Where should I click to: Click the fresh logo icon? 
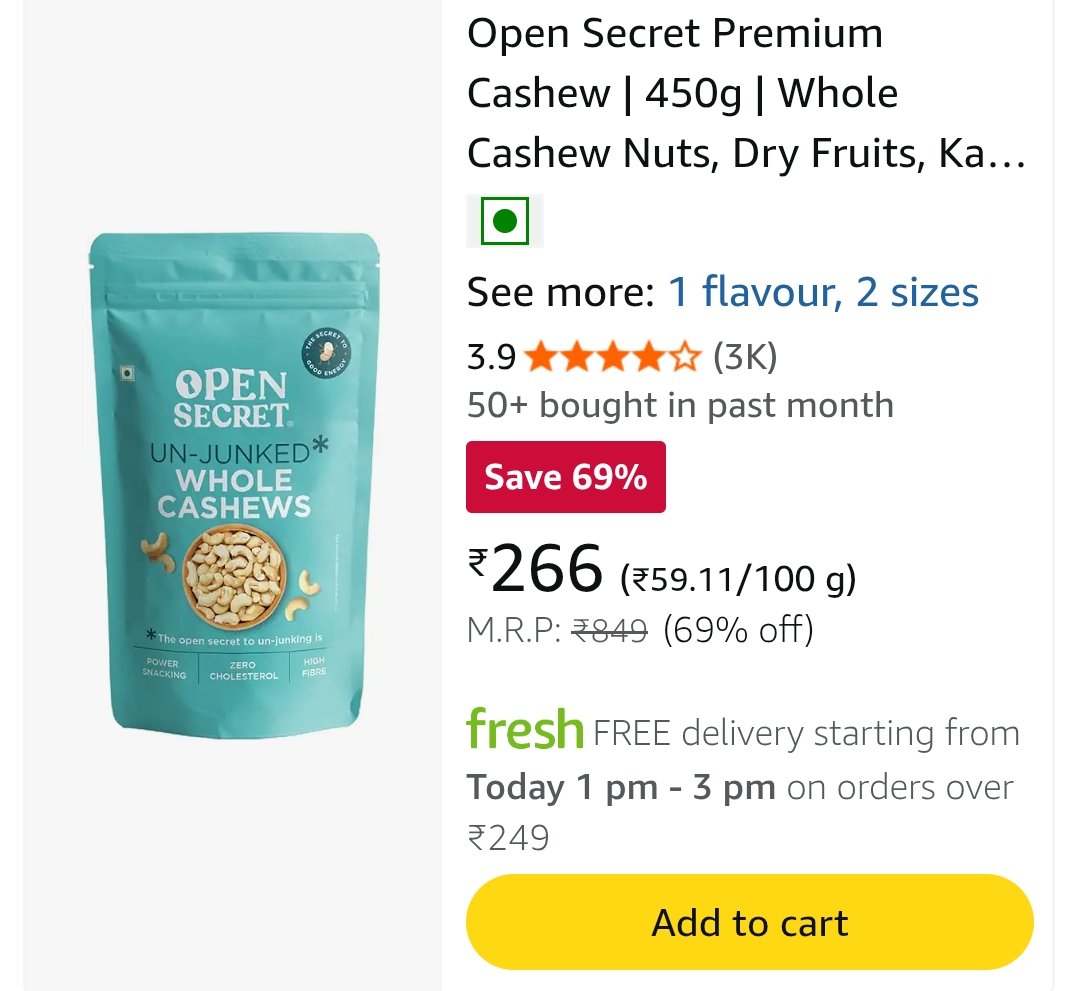[x=525, y=729]
